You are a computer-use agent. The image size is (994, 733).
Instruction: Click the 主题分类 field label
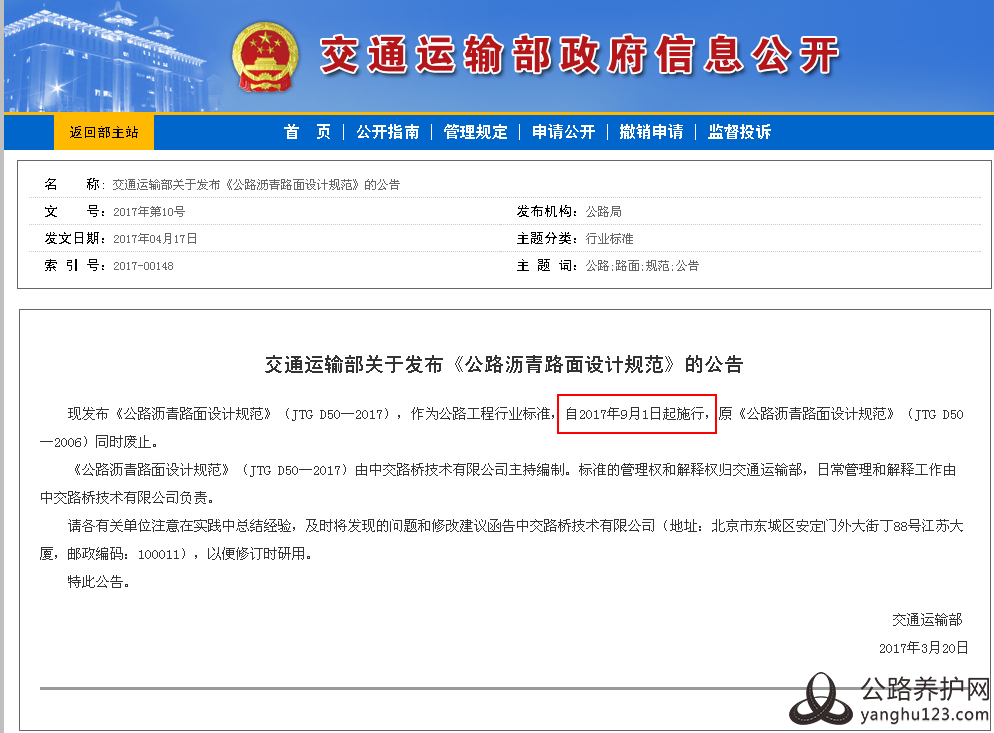pos(547,238)
